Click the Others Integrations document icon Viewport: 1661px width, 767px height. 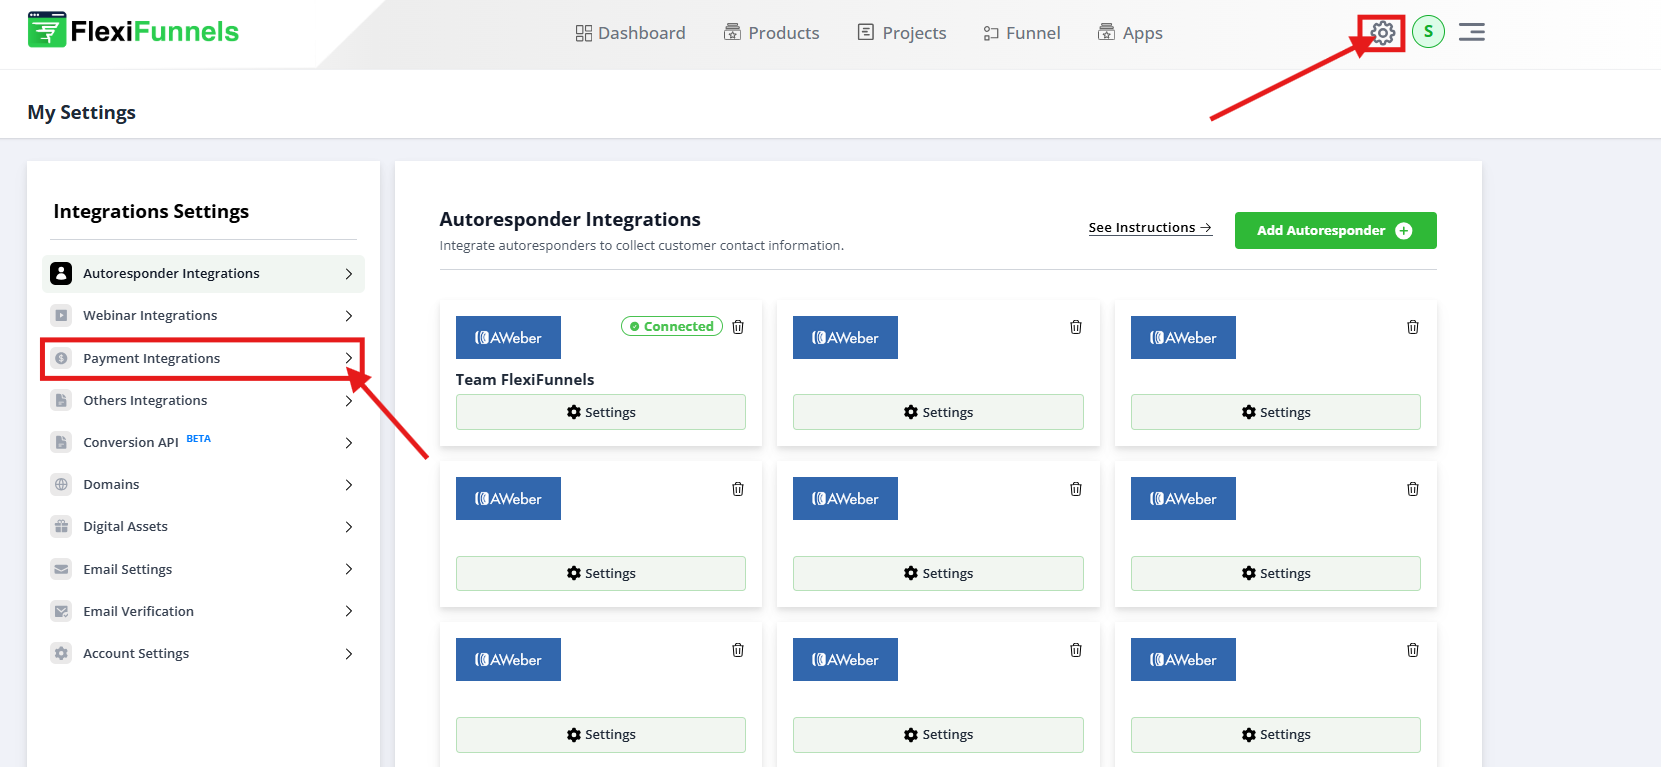pyautogui.click(x=61, y=400)
